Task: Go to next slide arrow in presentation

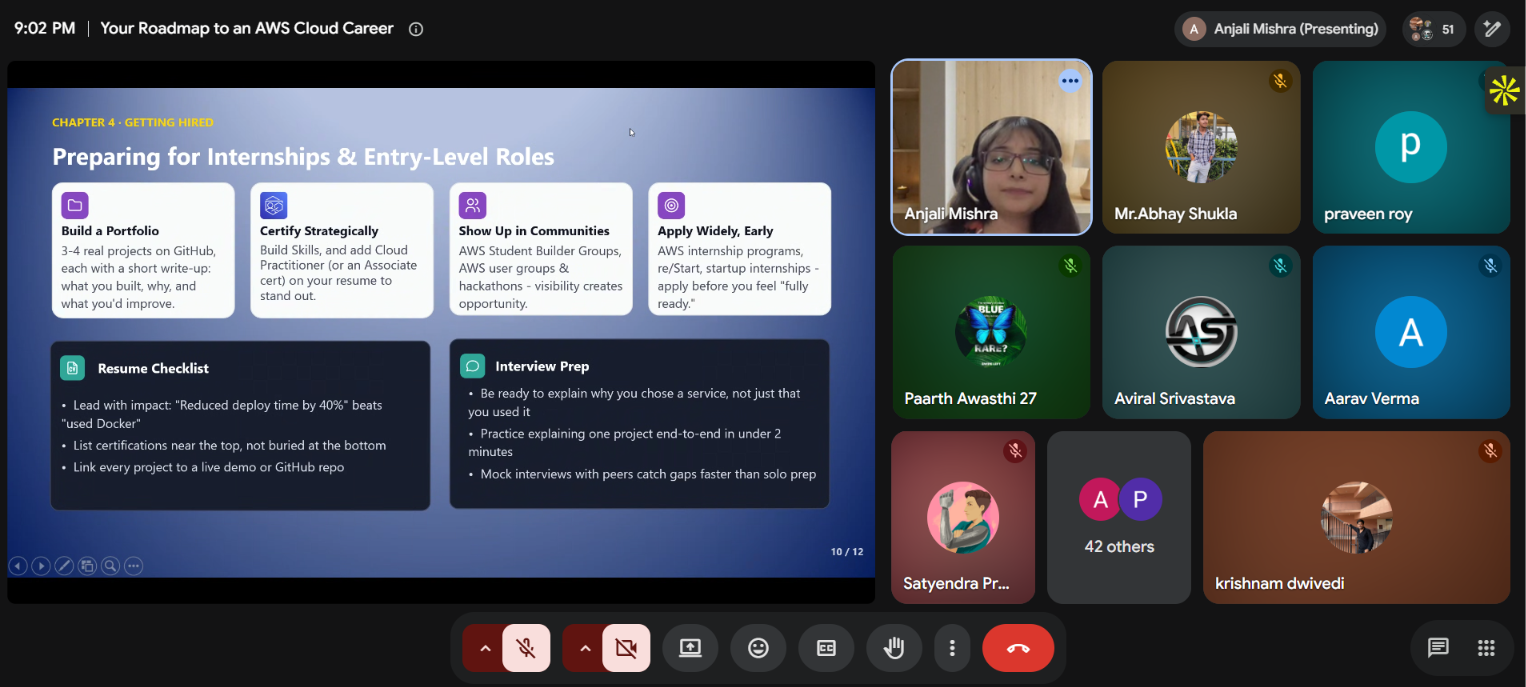Action: pos(40,566)
